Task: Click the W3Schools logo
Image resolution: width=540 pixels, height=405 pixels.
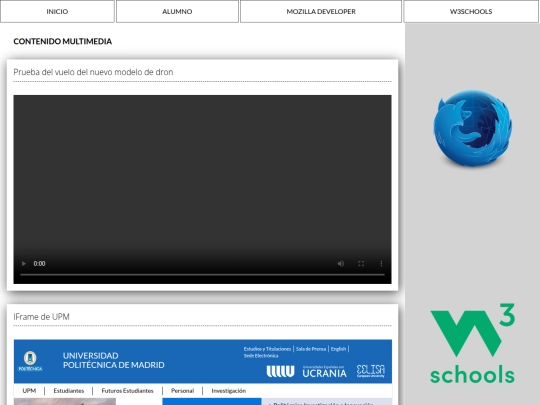Action: pos(472,343)
